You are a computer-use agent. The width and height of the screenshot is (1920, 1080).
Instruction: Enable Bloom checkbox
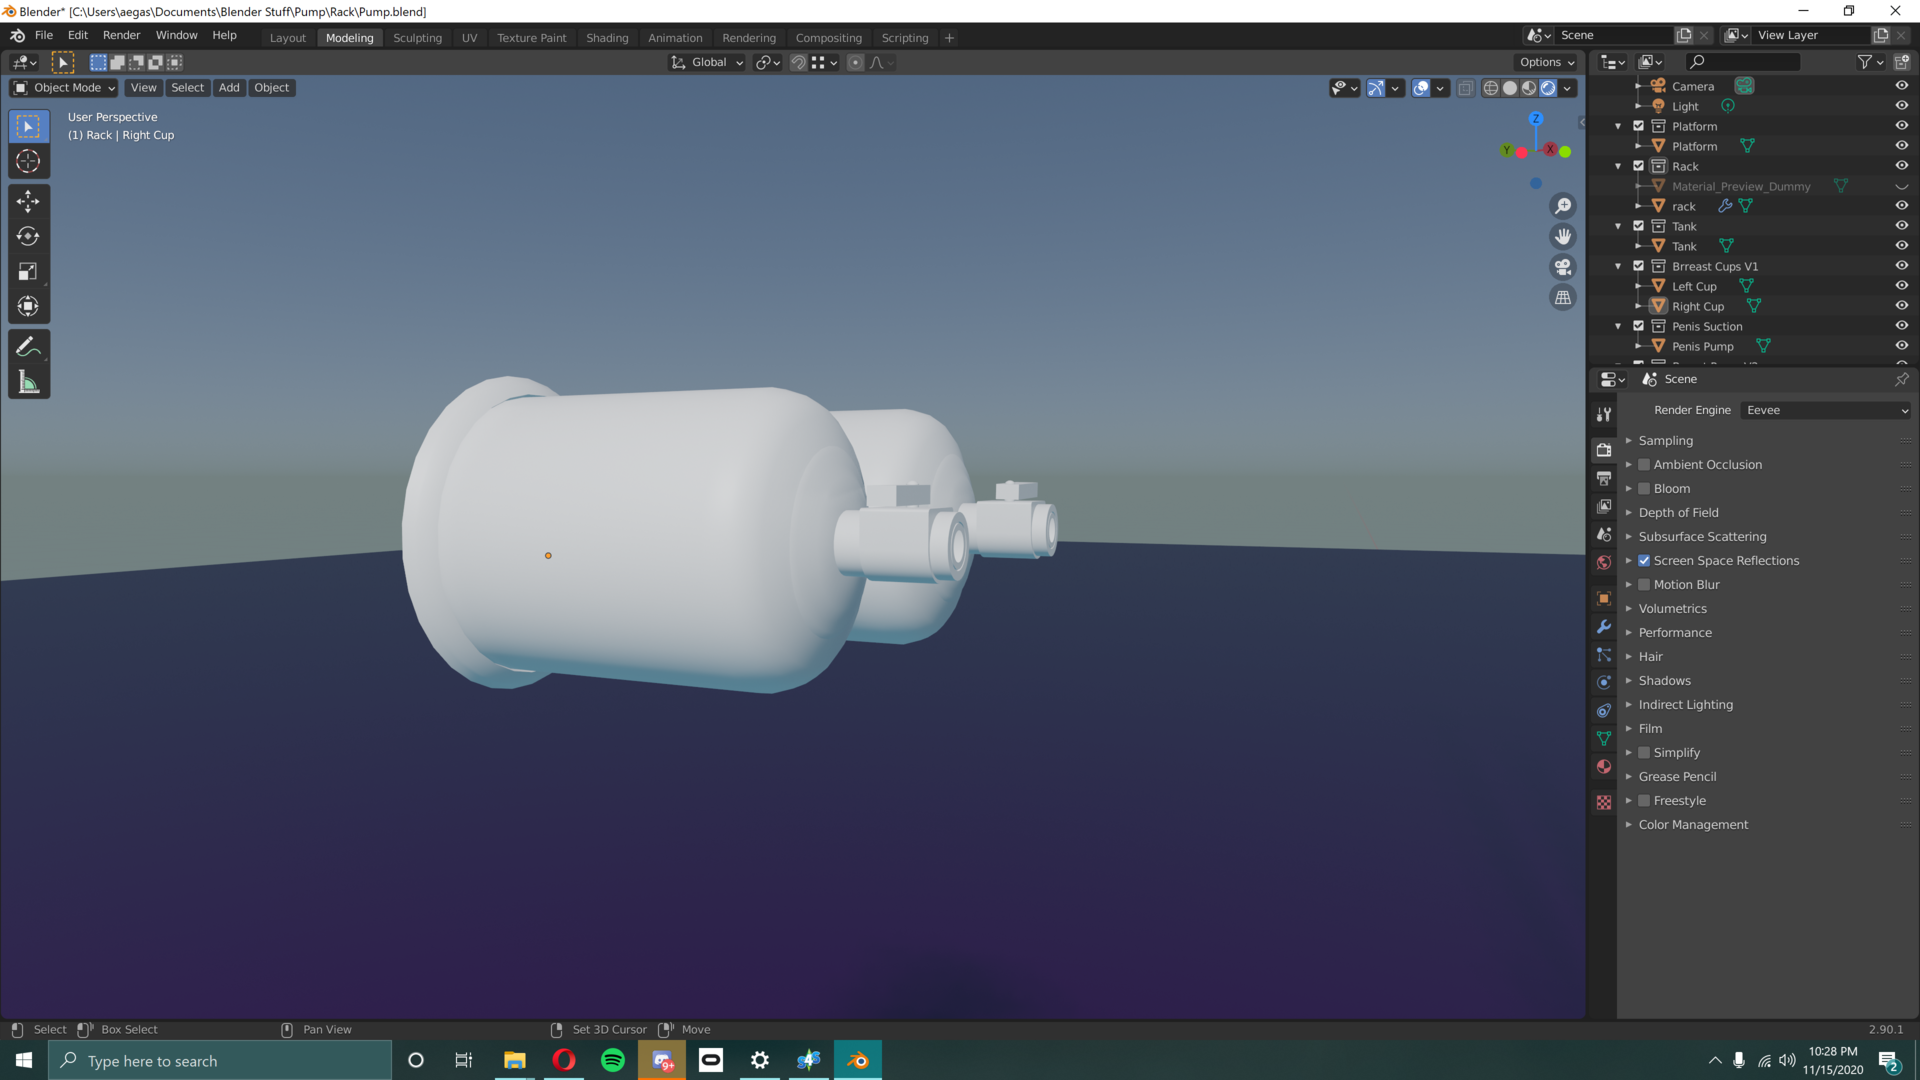(x=1644, y=489)
